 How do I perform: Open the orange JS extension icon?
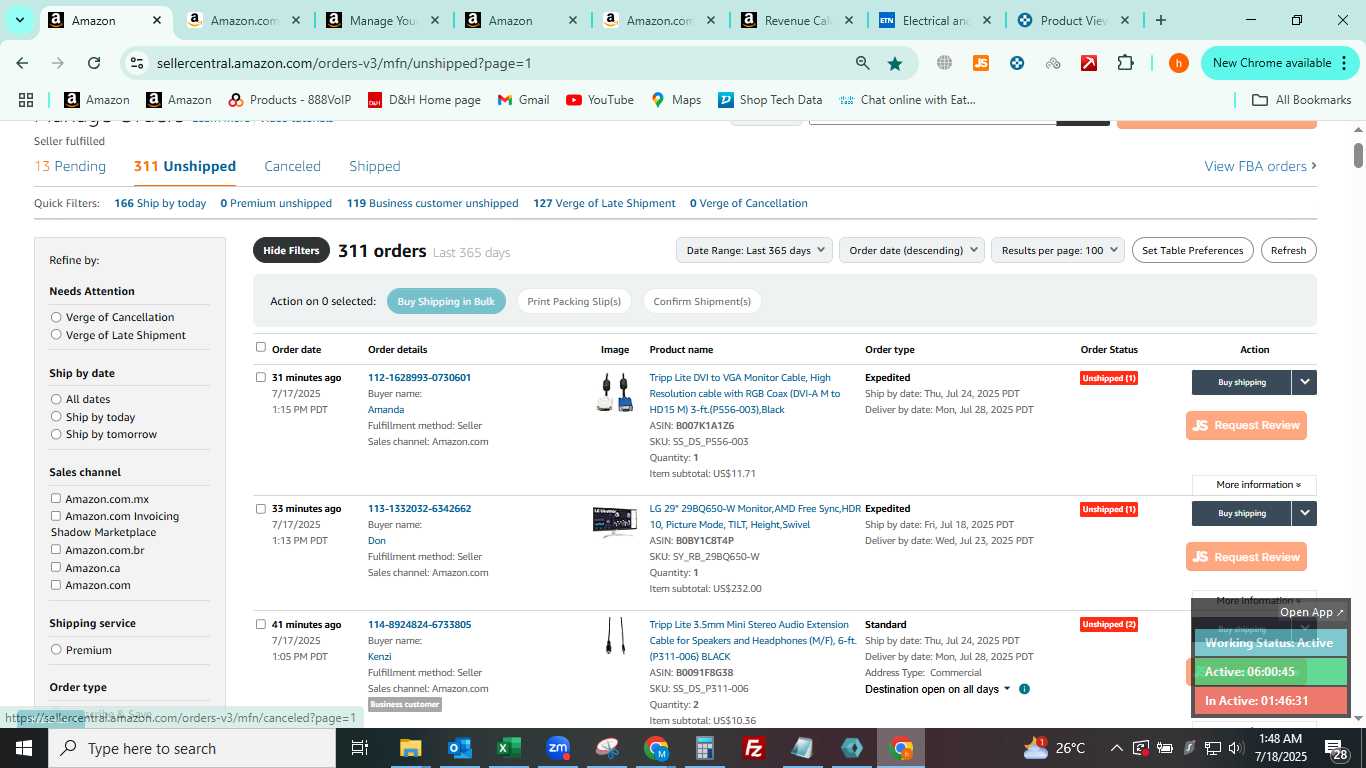981,63
